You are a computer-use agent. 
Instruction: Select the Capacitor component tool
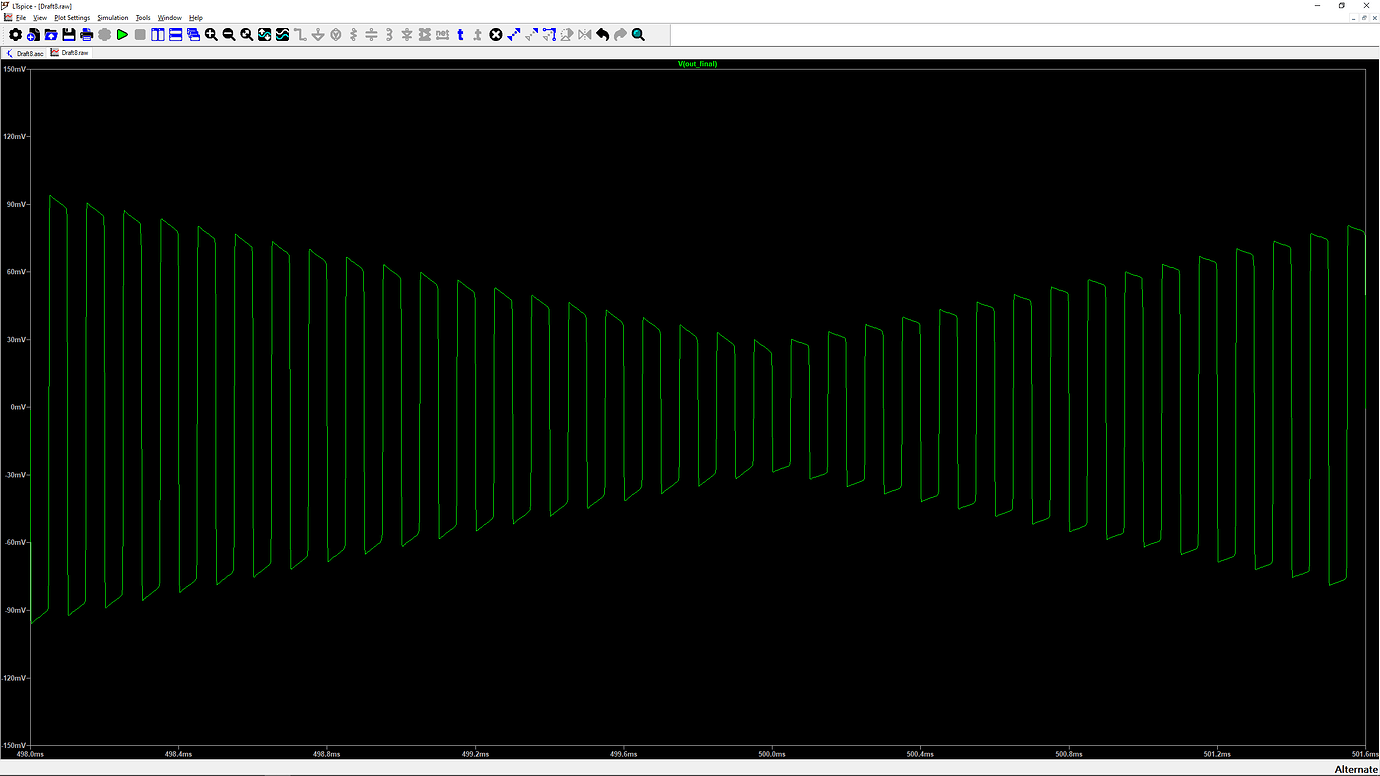[370, 34]
